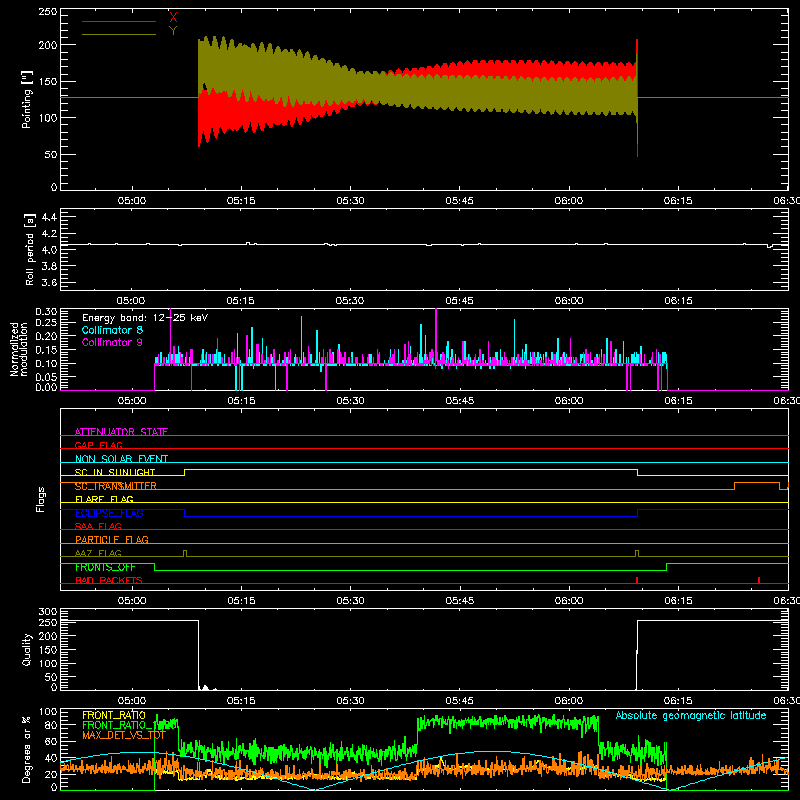Click the SC_IN_SUNLIGHT flag label
The height and width of the screenshot is (800, 800).
click(x=115, y=472)
